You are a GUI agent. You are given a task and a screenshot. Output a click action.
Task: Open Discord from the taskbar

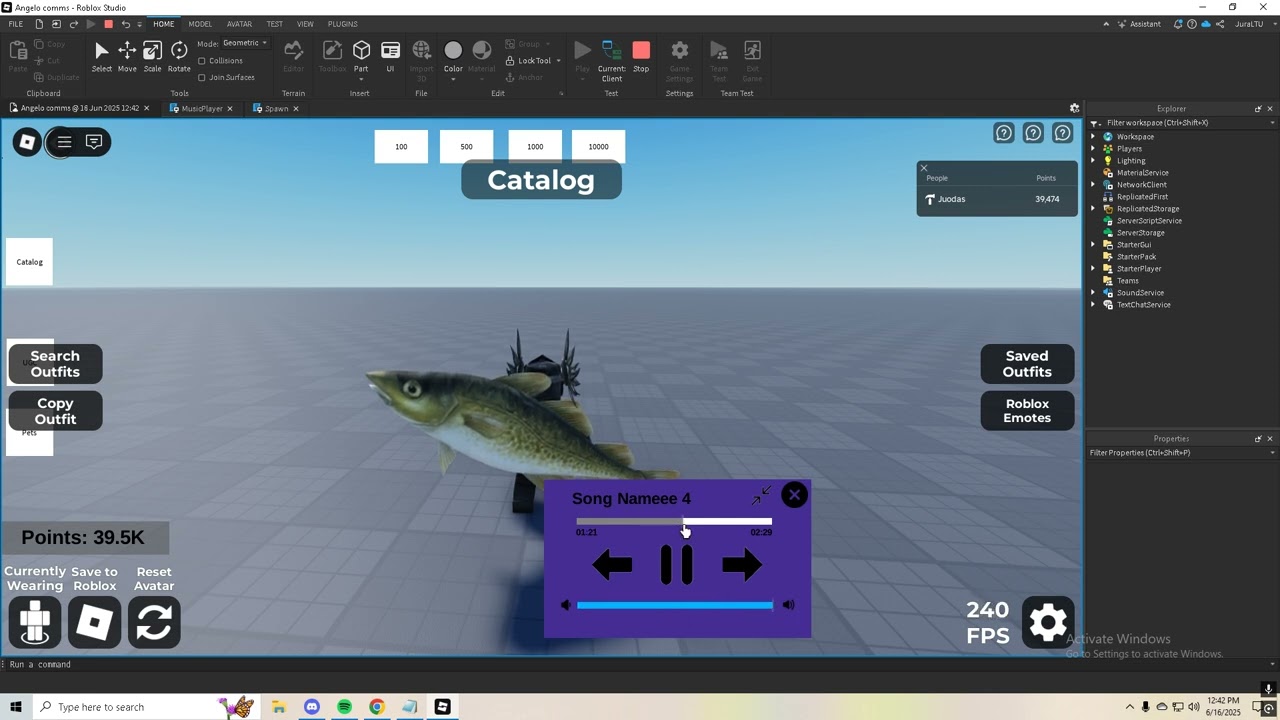[x=311, y=707]
